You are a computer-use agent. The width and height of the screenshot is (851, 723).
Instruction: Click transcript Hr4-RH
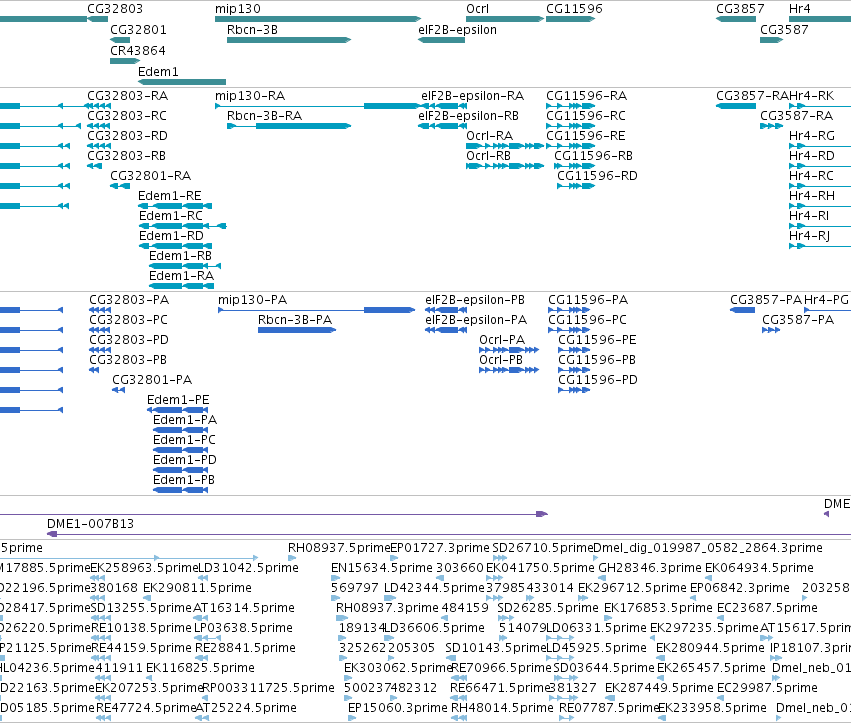tap(820, 206)
